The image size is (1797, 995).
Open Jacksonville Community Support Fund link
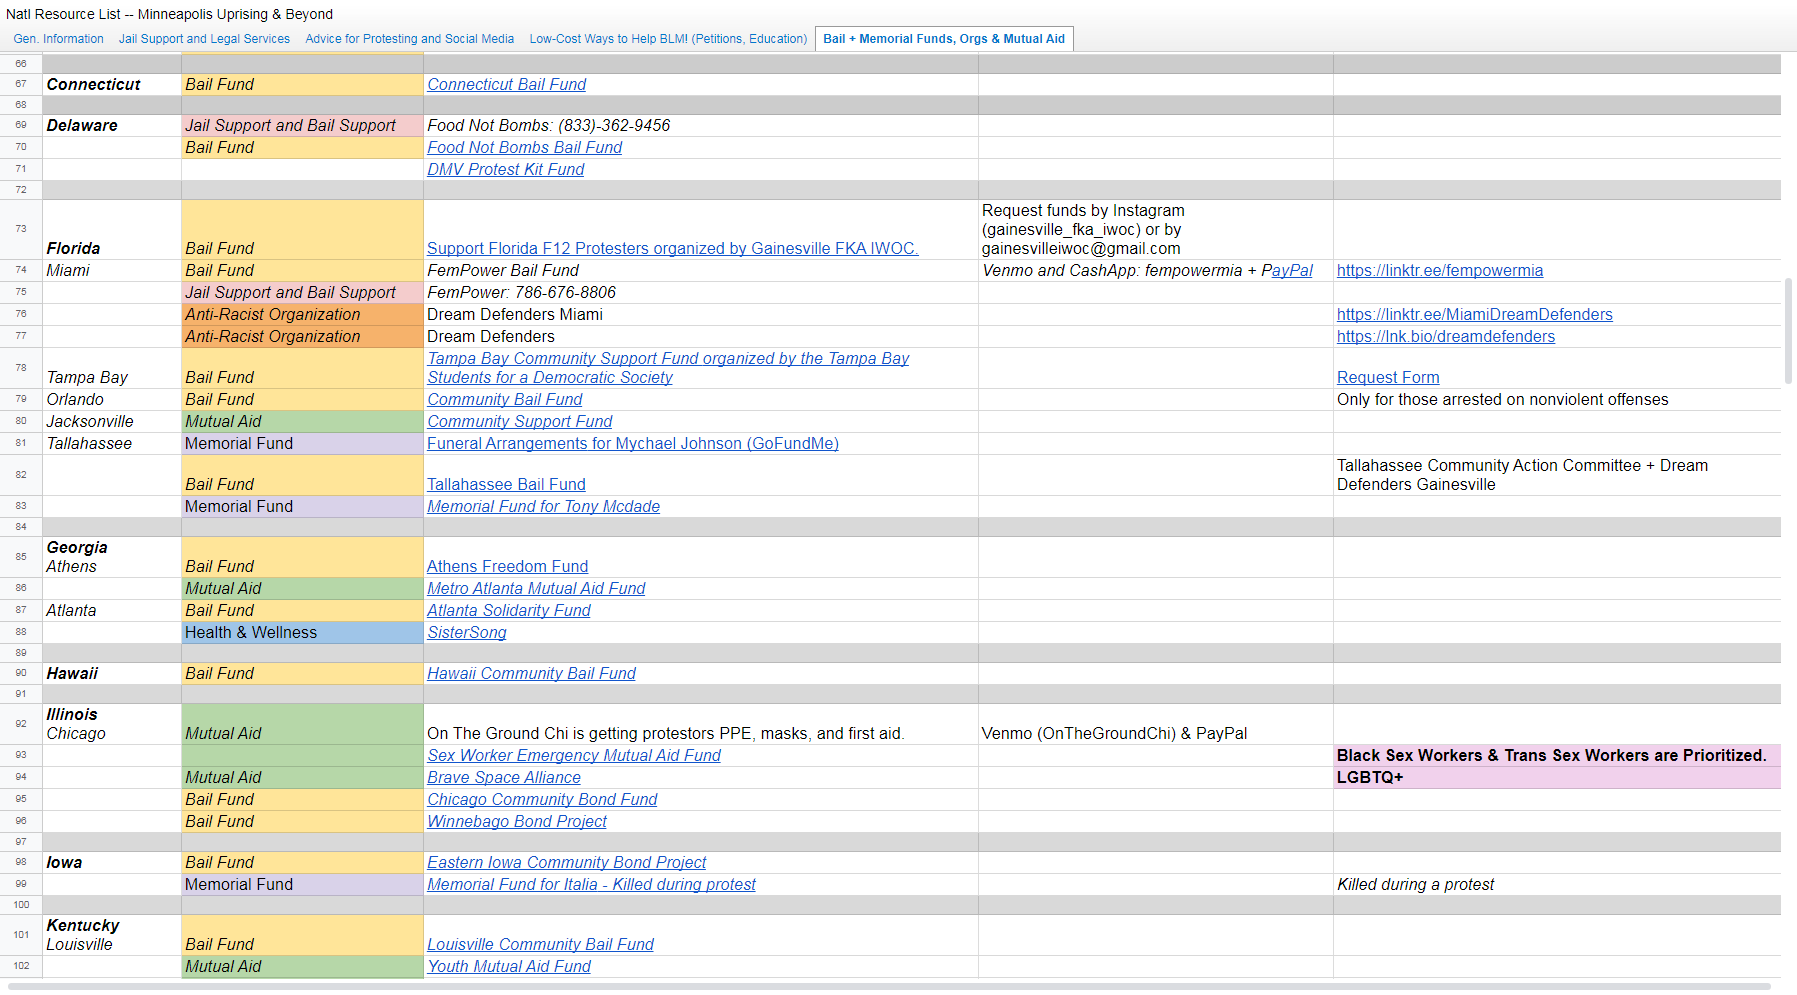coord(520,422)
